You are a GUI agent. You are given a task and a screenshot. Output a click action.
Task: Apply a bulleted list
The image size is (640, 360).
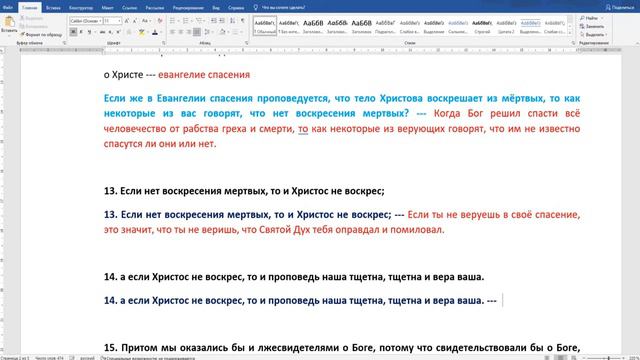click(173, 20)
